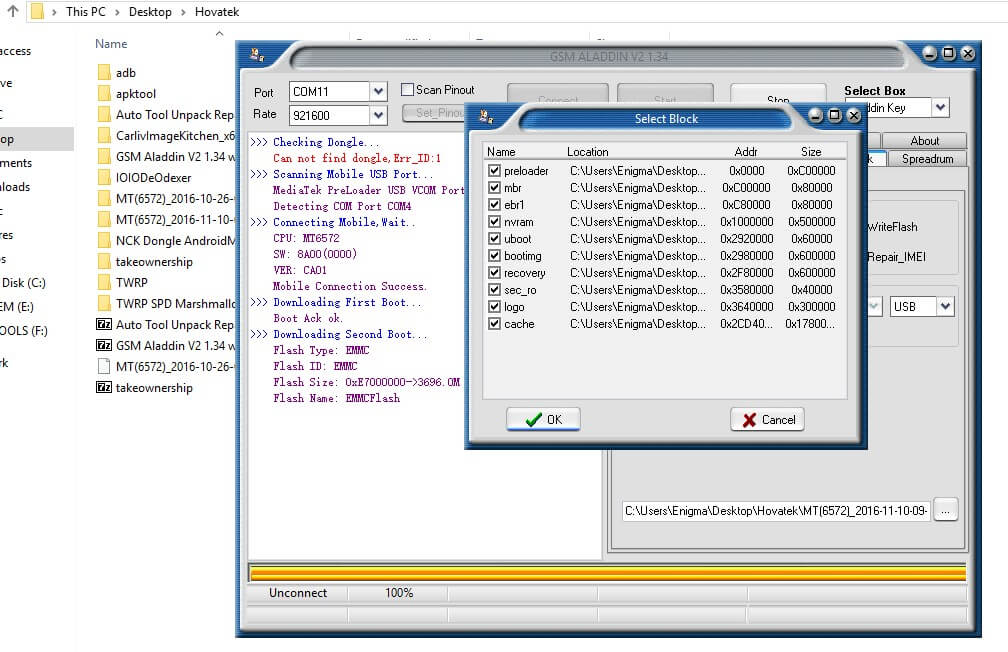Click the Hovatek breadcrumb in address bar
Viewport: 1008px width, 652px height.
click(x=217, y=12)
